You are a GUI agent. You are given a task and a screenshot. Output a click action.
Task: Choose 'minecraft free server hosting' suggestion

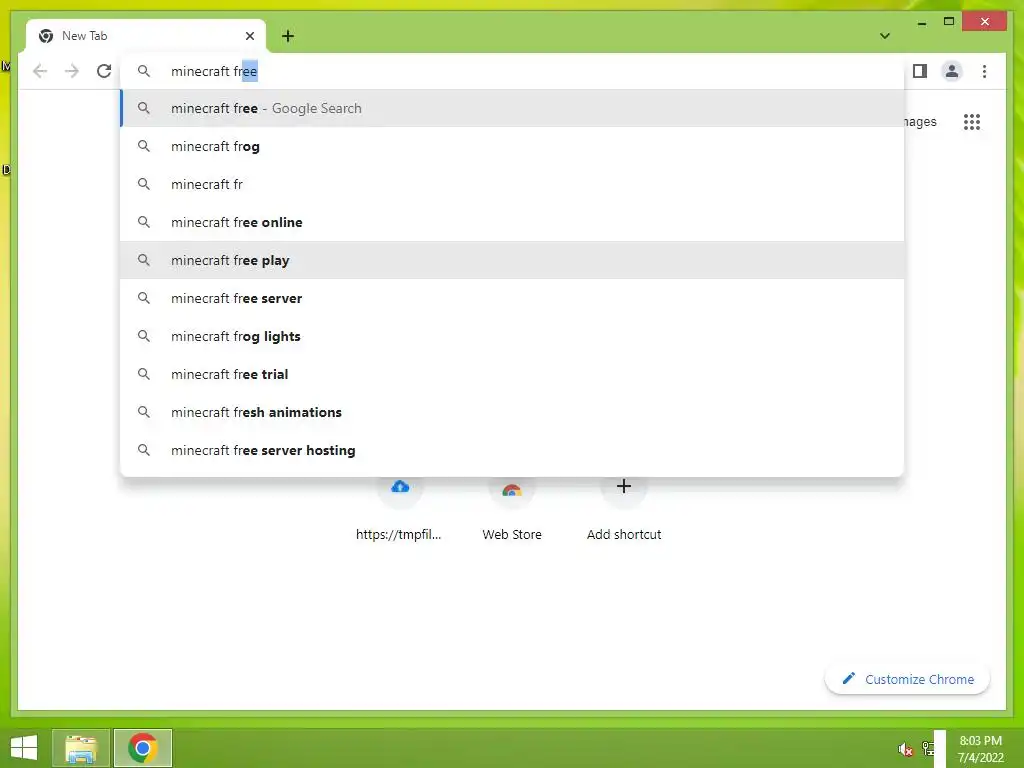click(x=513, y=450)
